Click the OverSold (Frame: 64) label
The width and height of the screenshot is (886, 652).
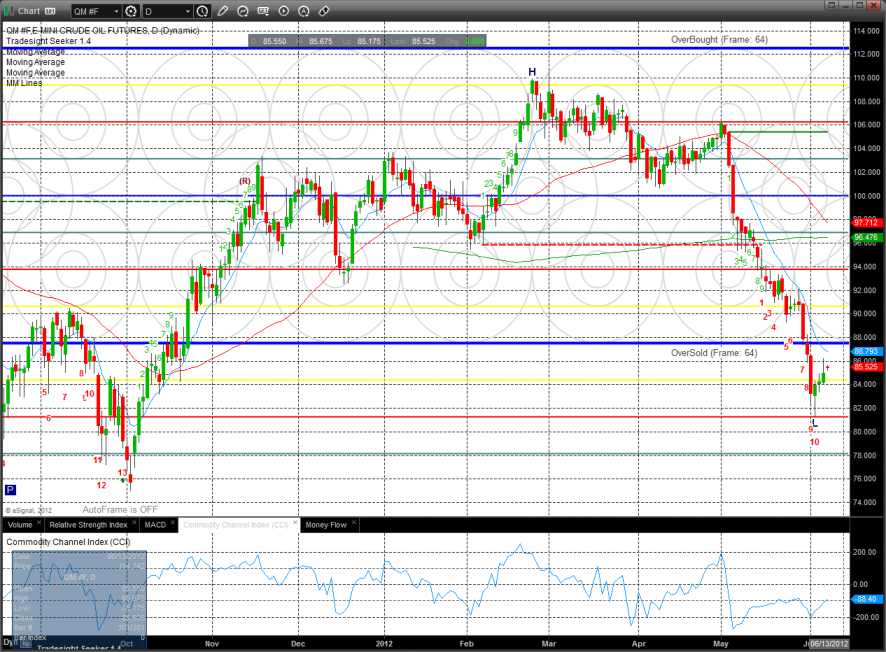(x=713, y=353)
